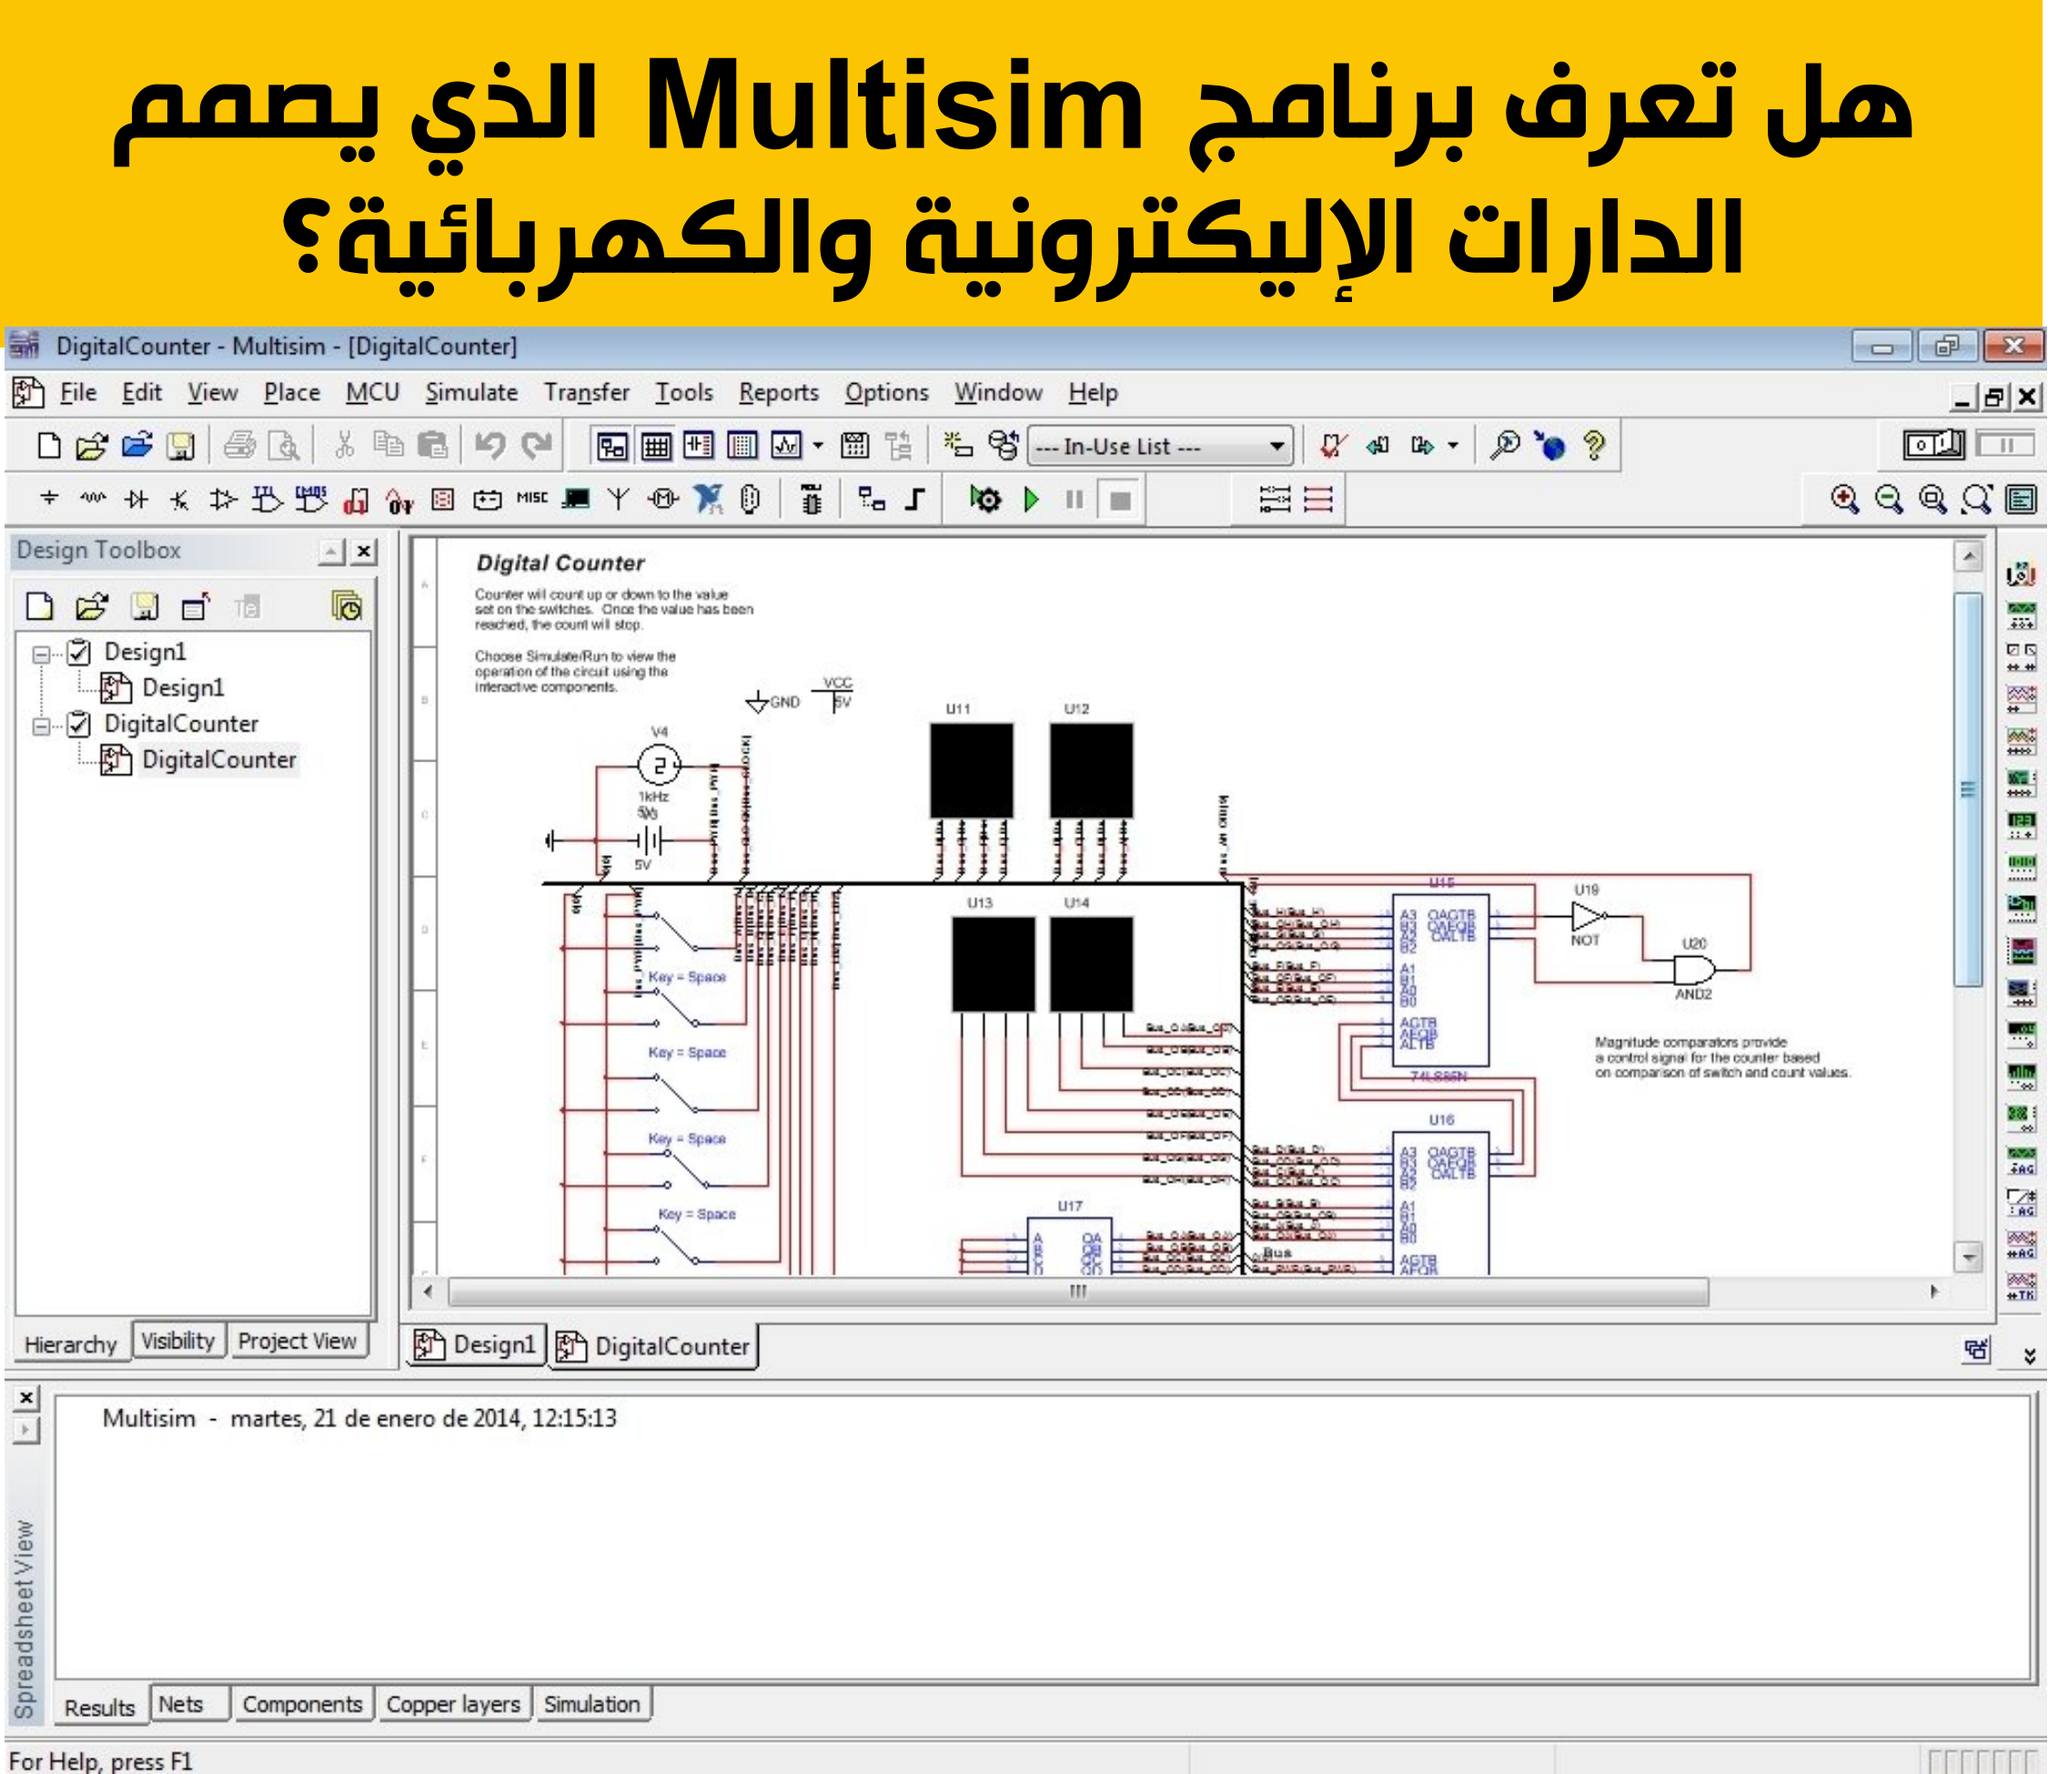This screenshot has width=2048, height=1774.
Task: Click the New file icon in main toolbar
Action: [48, 446]
